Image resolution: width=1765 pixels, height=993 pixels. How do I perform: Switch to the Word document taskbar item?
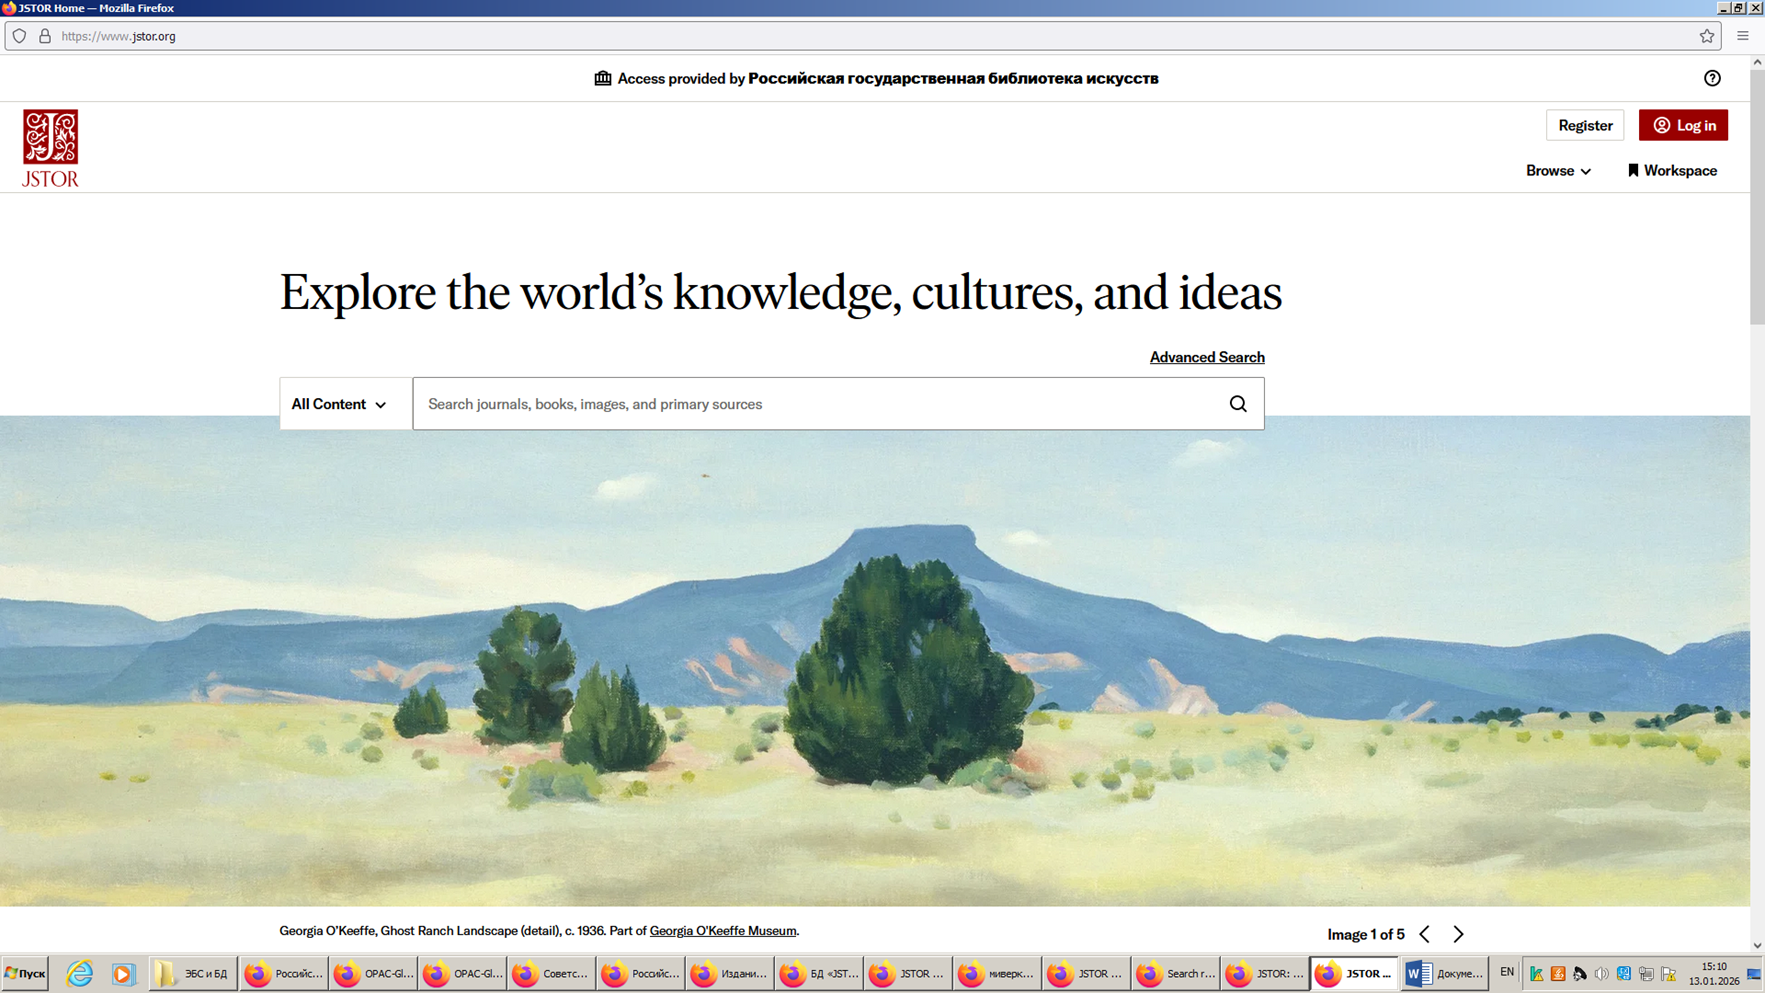1444,973
